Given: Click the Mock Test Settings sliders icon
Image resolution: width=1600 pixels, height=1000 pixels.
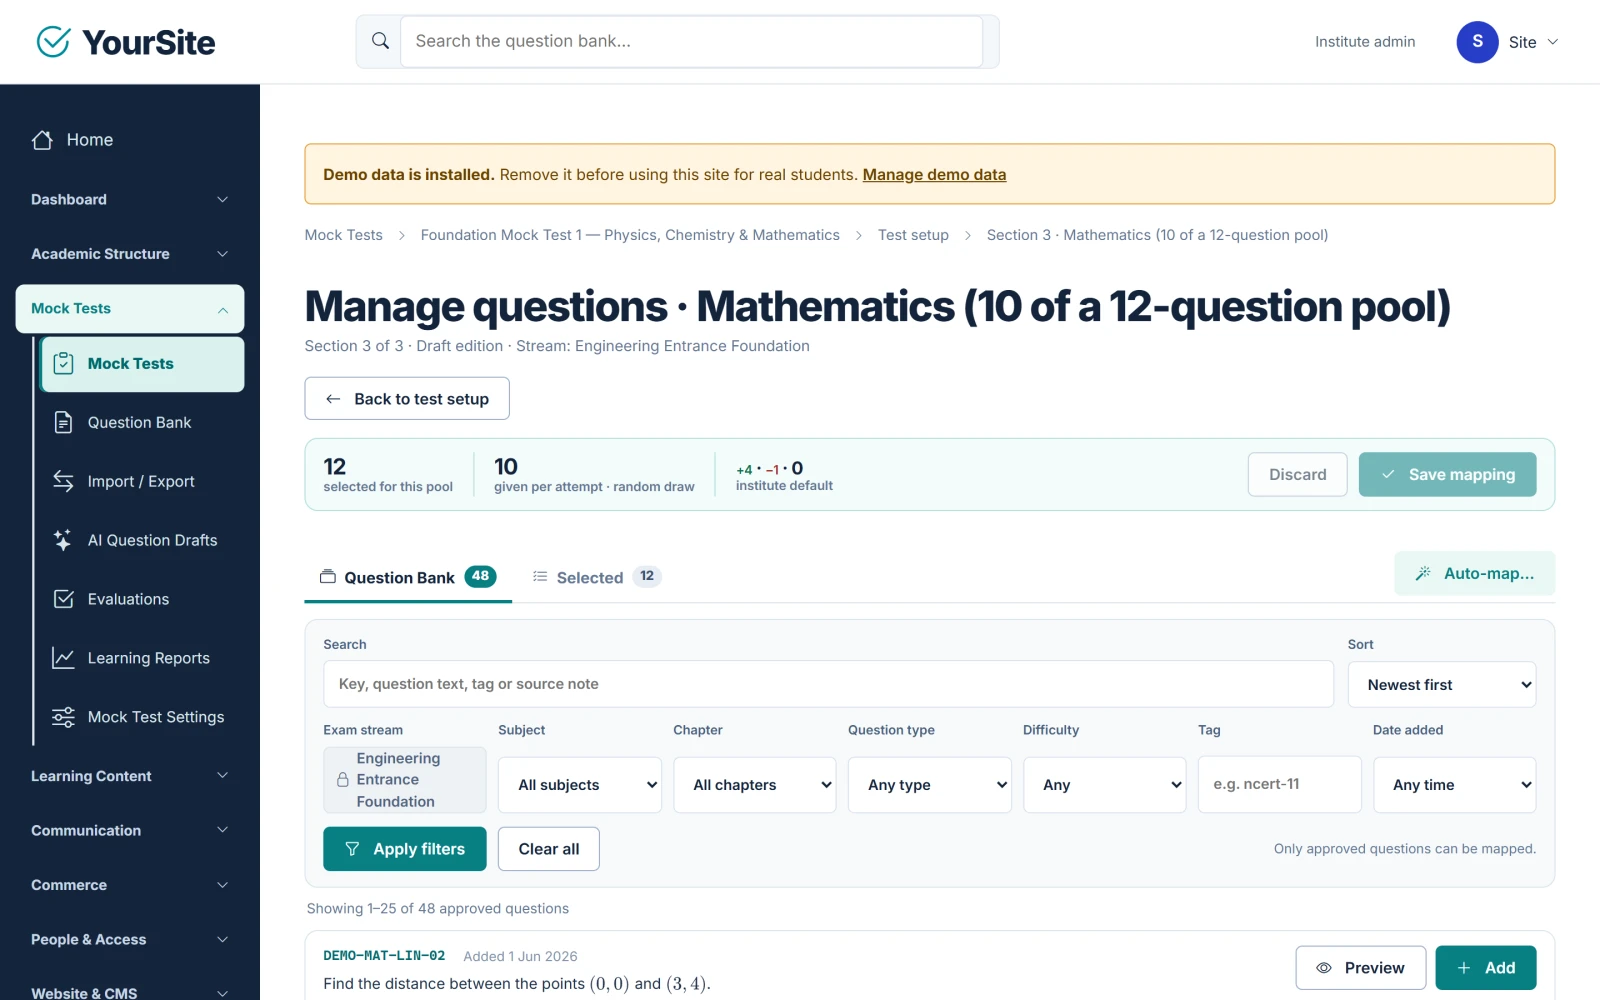Looking at the screenshot, I should coord(63,717).
